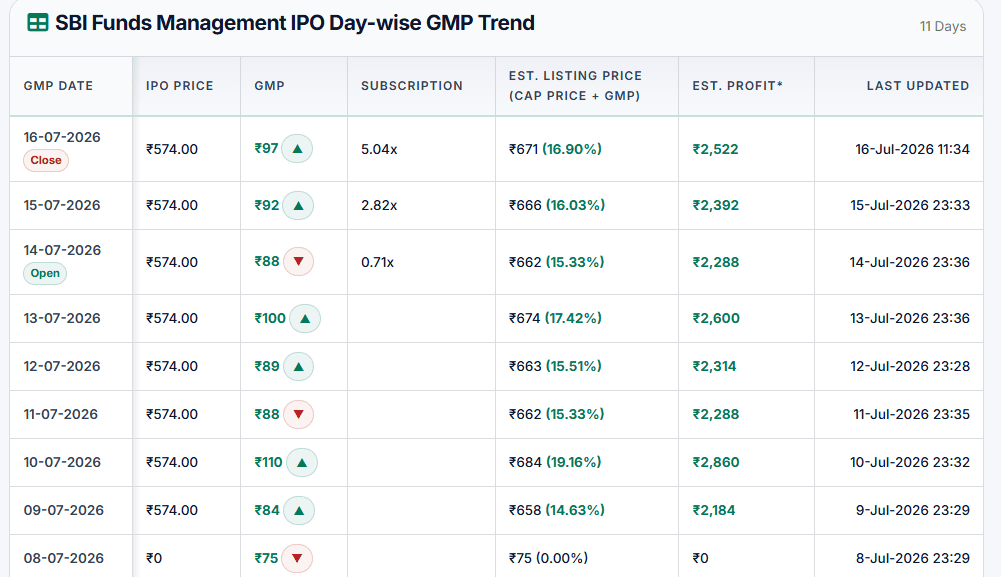This screenshot has height=577, width=1001.
Task: Click the 15-Jul-2026 23:33 timestamp
Action: coord(910,206)
